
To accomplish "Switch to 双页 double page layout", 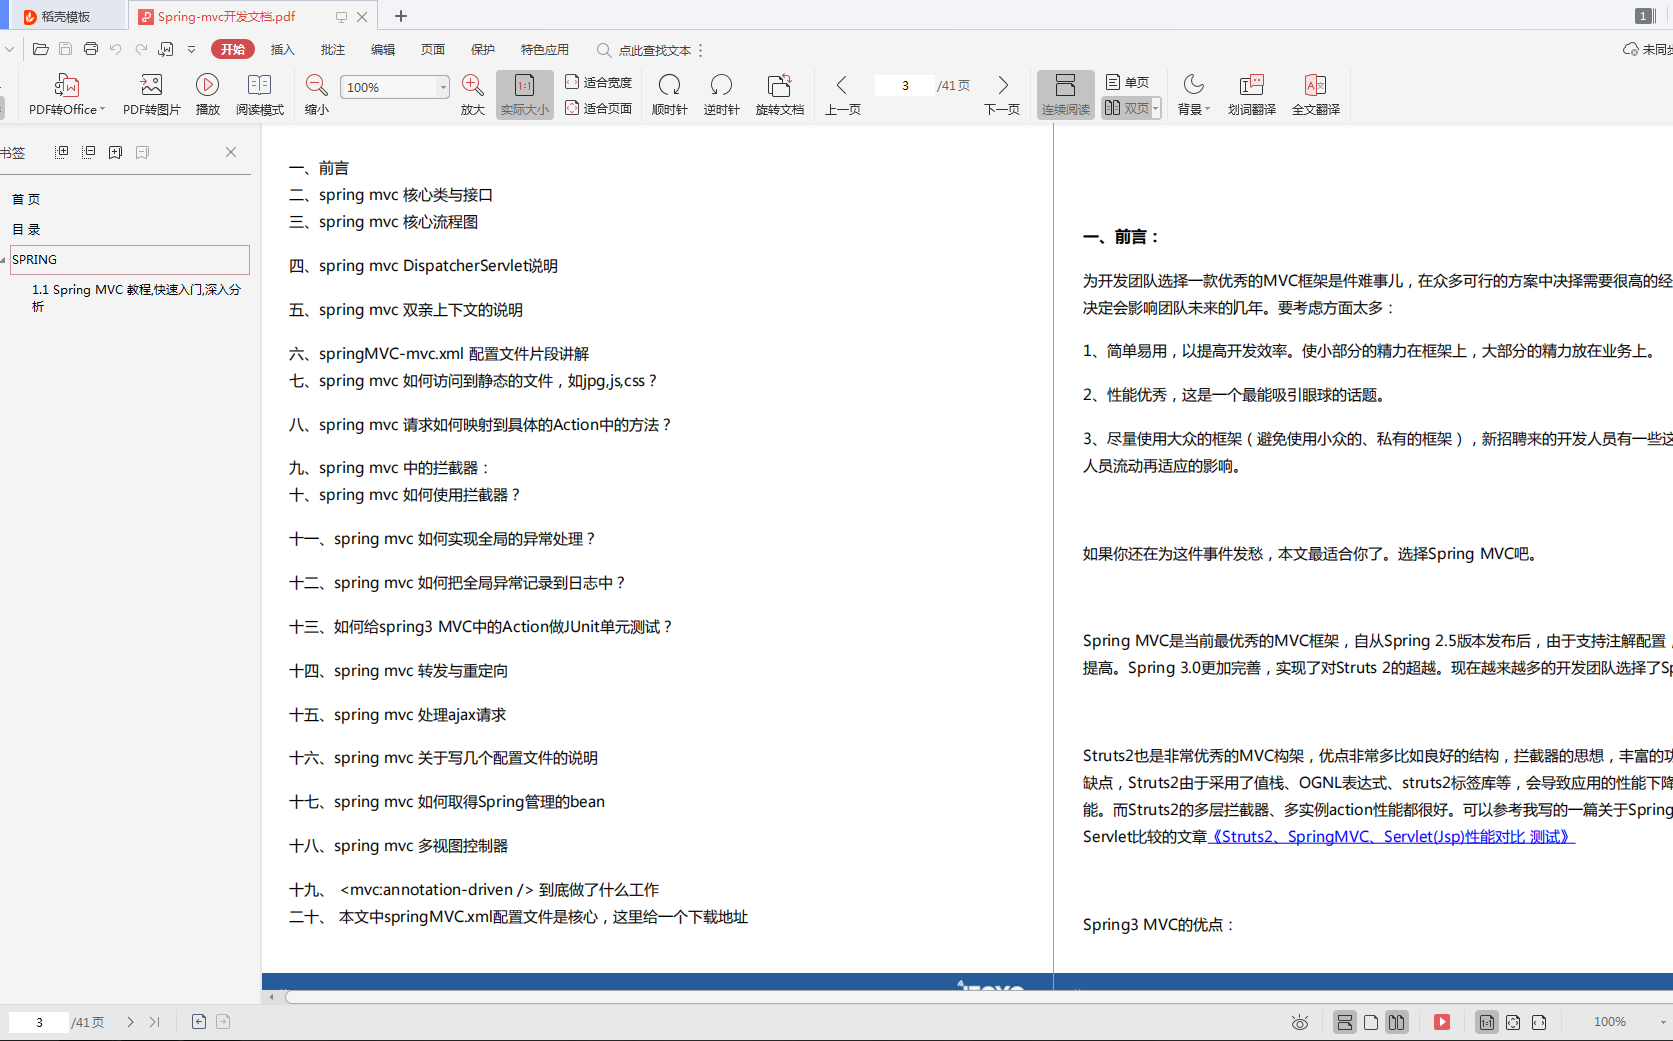I will click(x=1127, y=108).
